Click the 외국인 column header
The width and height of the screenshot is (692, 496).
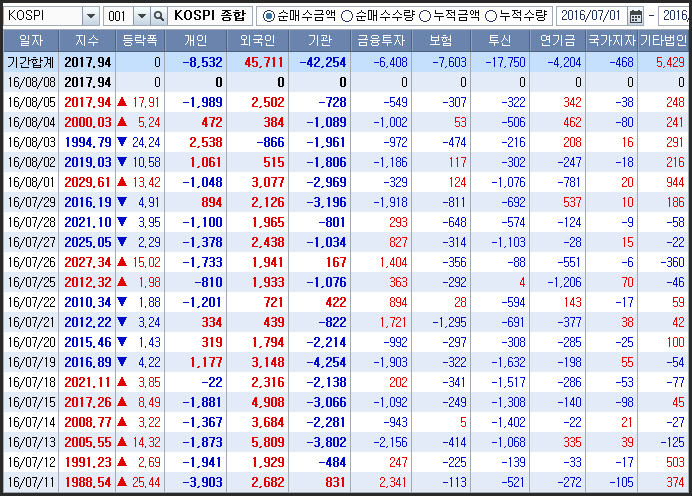[258, 41]
